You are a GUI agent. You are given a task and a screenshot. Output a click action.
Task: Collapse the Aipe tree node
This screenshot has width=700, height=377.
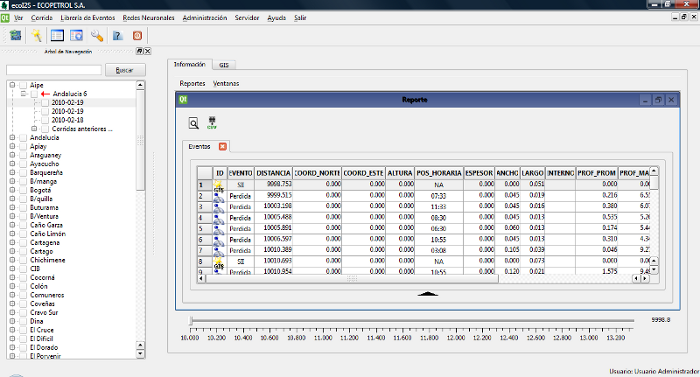pyautogui.click(x=12, y=85)
